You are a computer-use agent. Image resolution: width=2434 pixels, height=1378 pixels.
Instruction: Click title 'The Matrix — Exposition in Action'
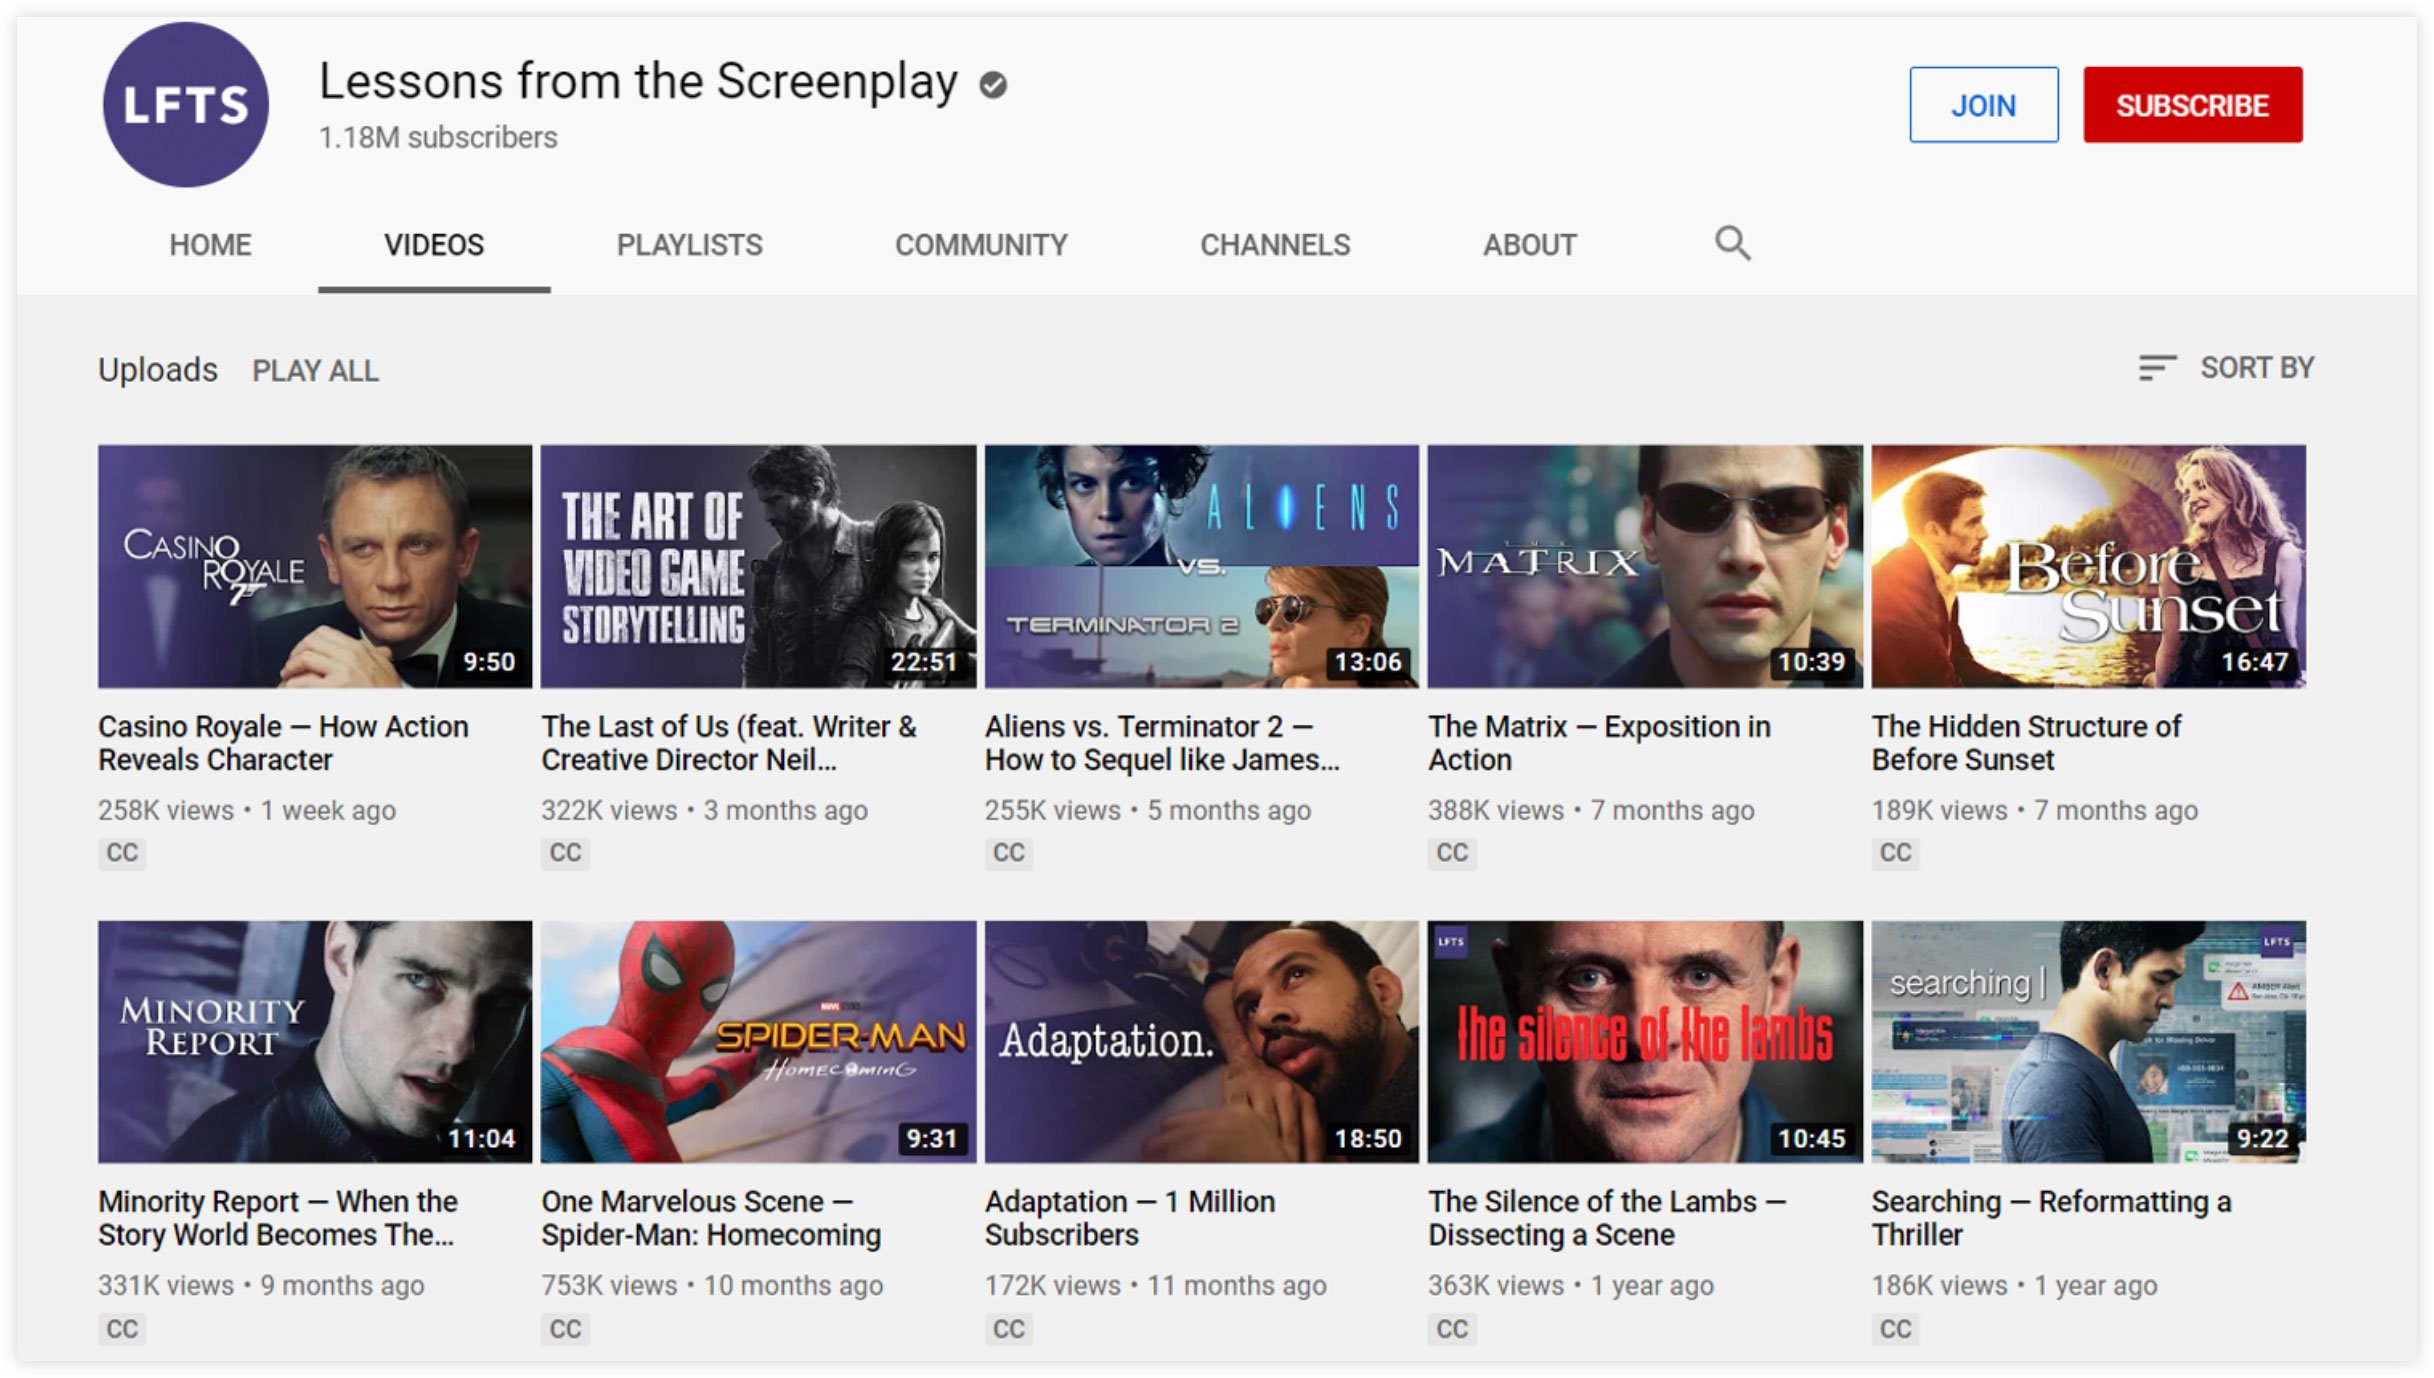pyautogui.click(x=1599, y=743)
